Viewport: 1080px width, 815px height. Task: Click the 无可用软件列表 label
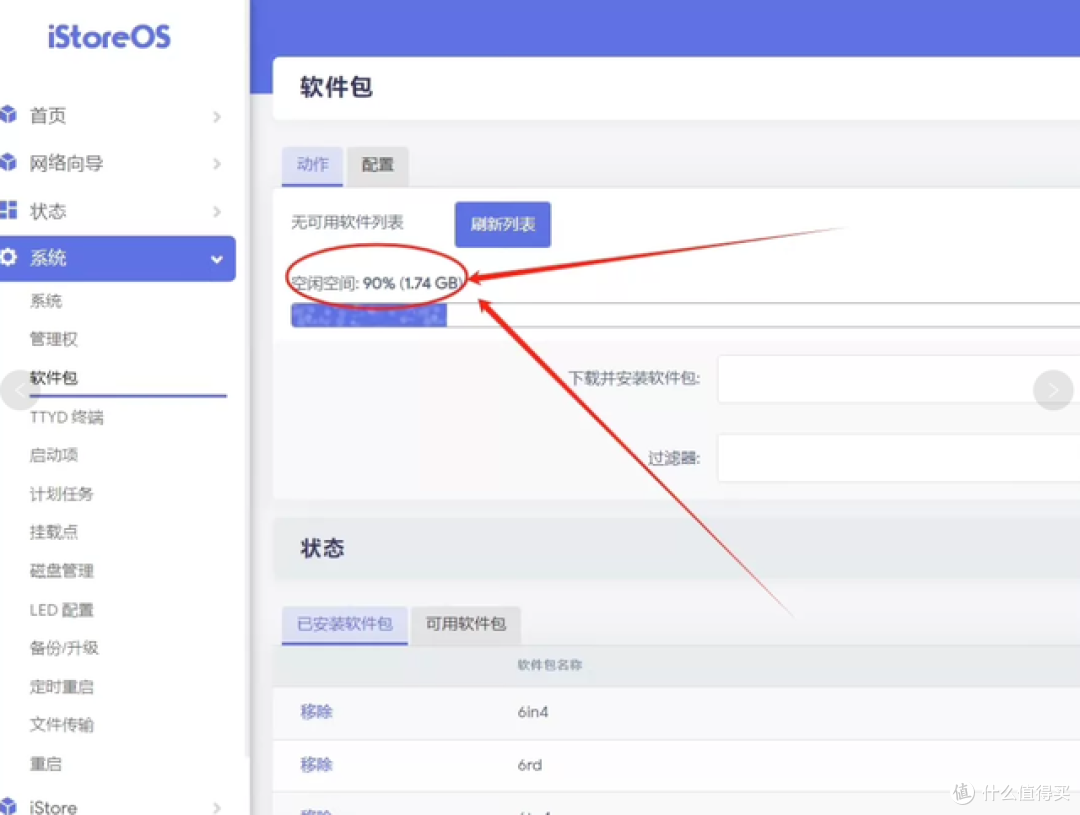(x=347, y=222)
